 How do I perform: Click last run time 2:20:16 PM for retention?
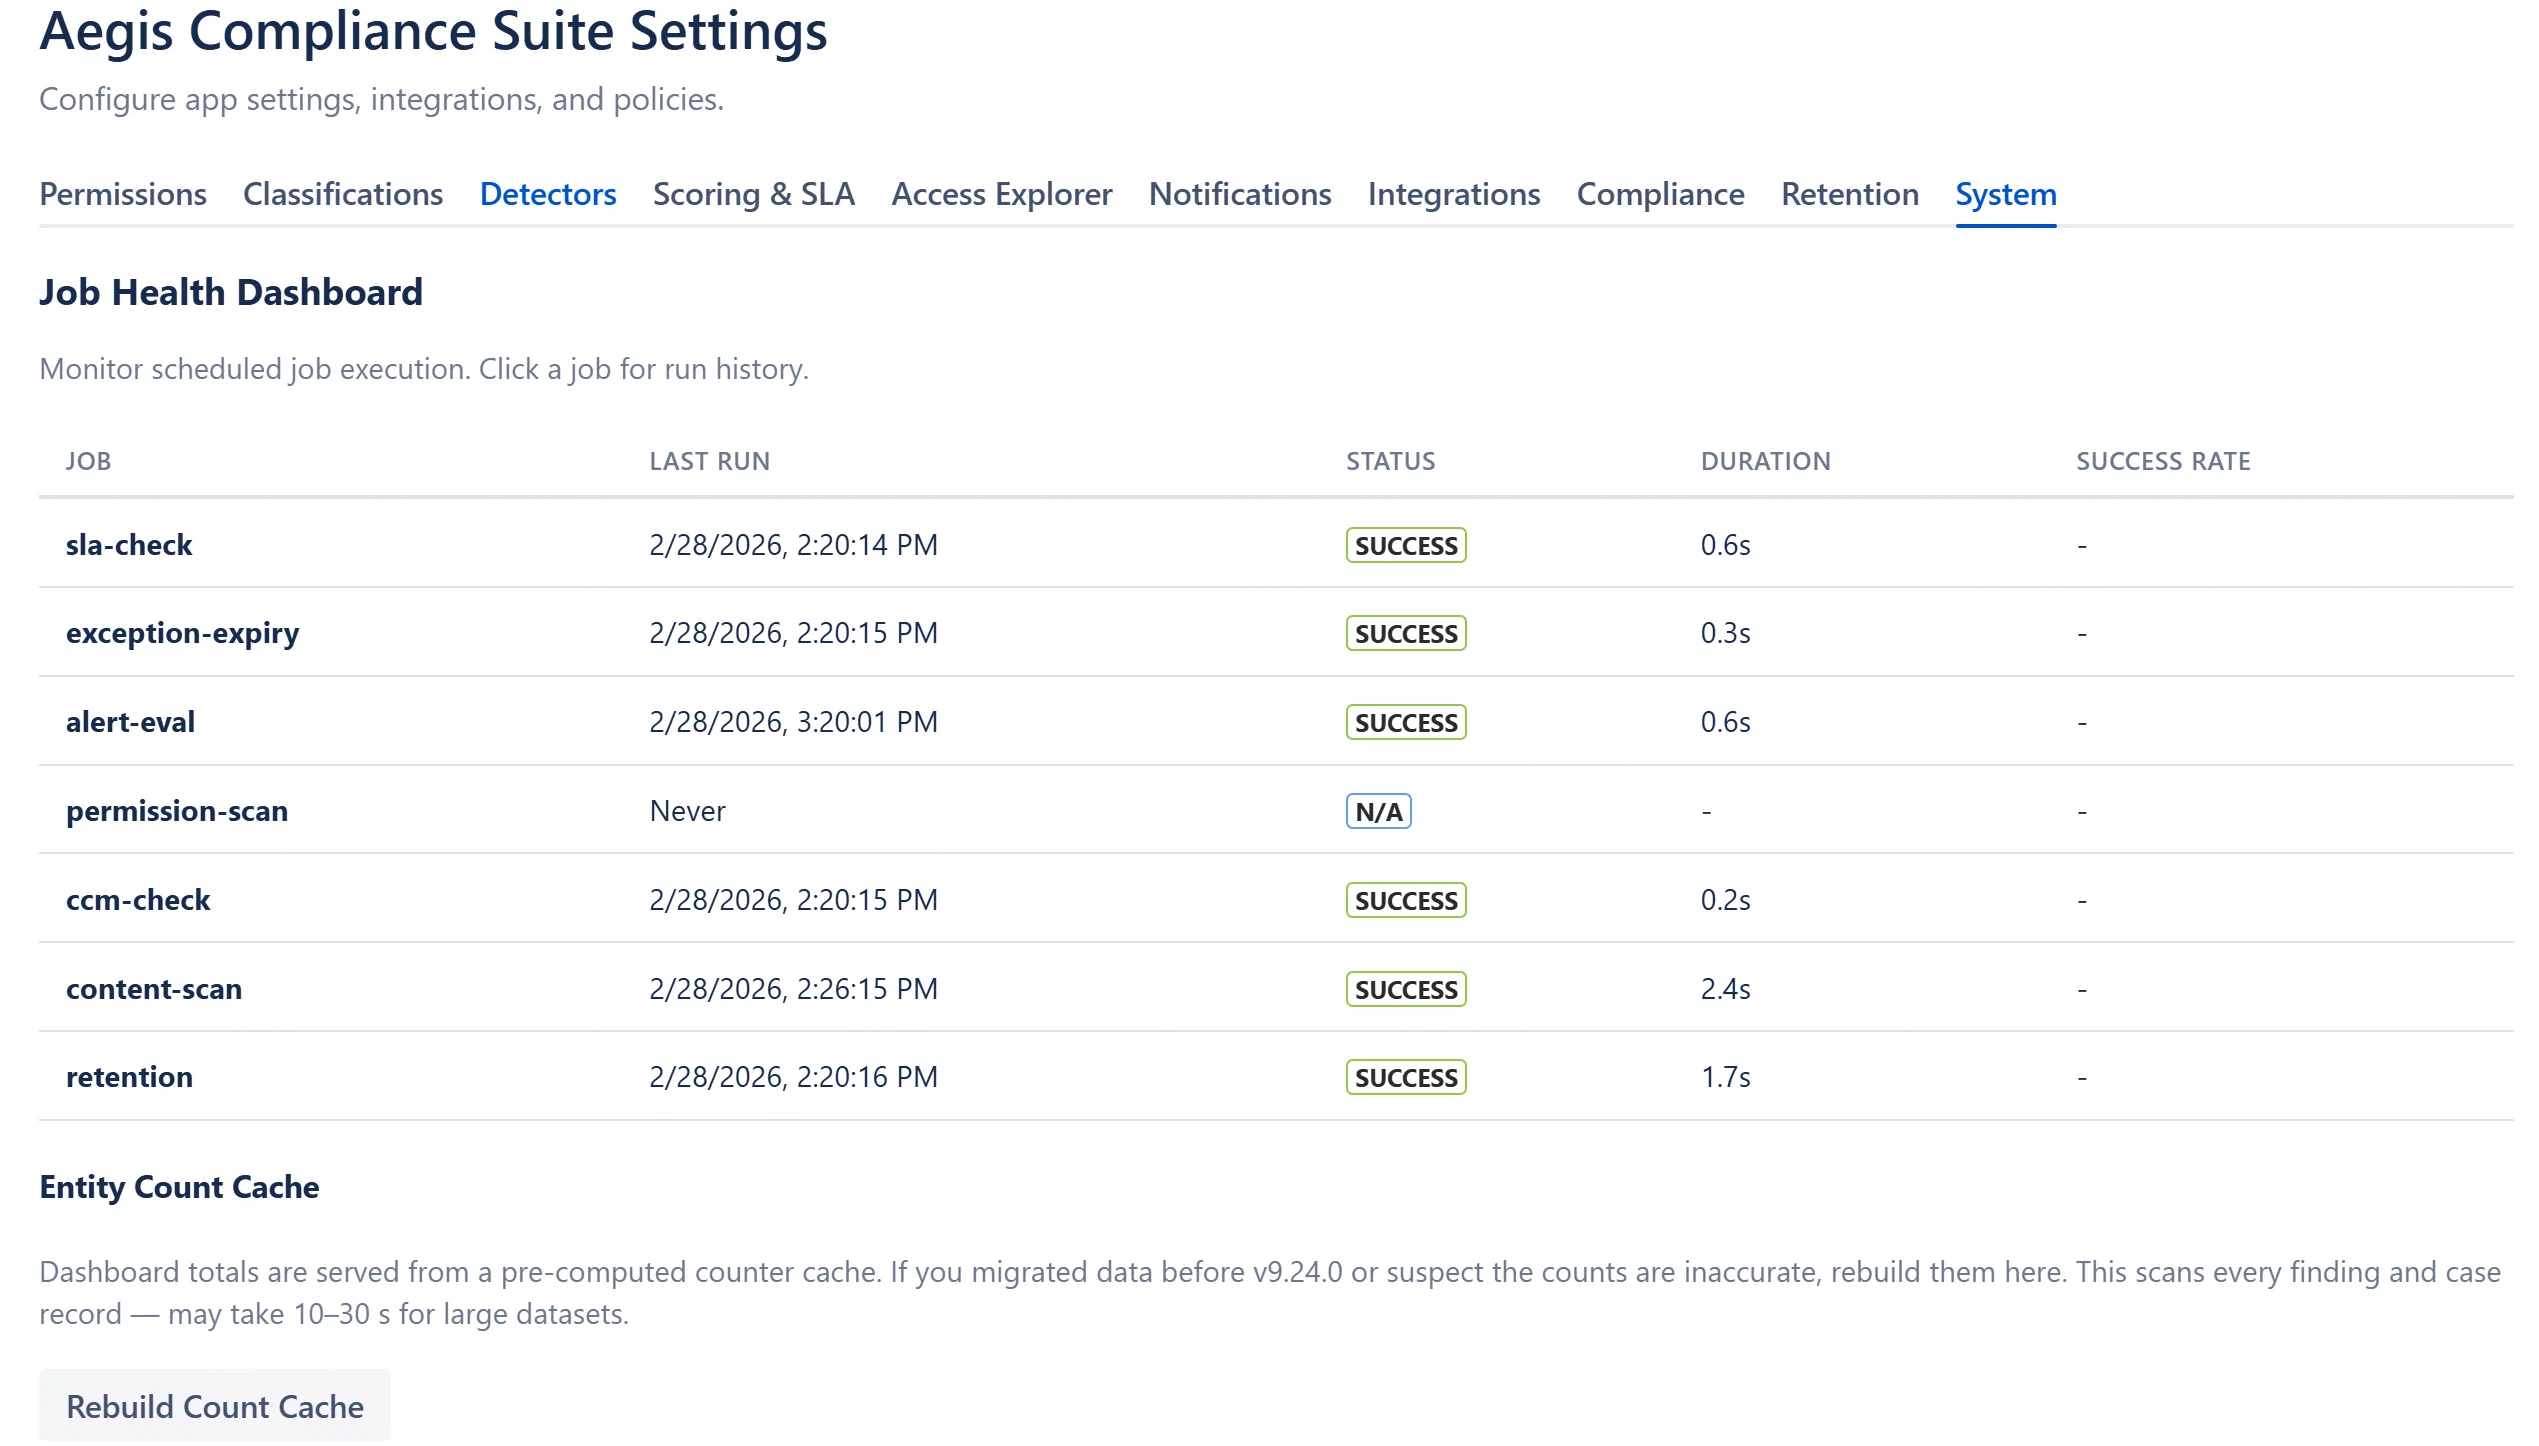tap(794, 1076)
